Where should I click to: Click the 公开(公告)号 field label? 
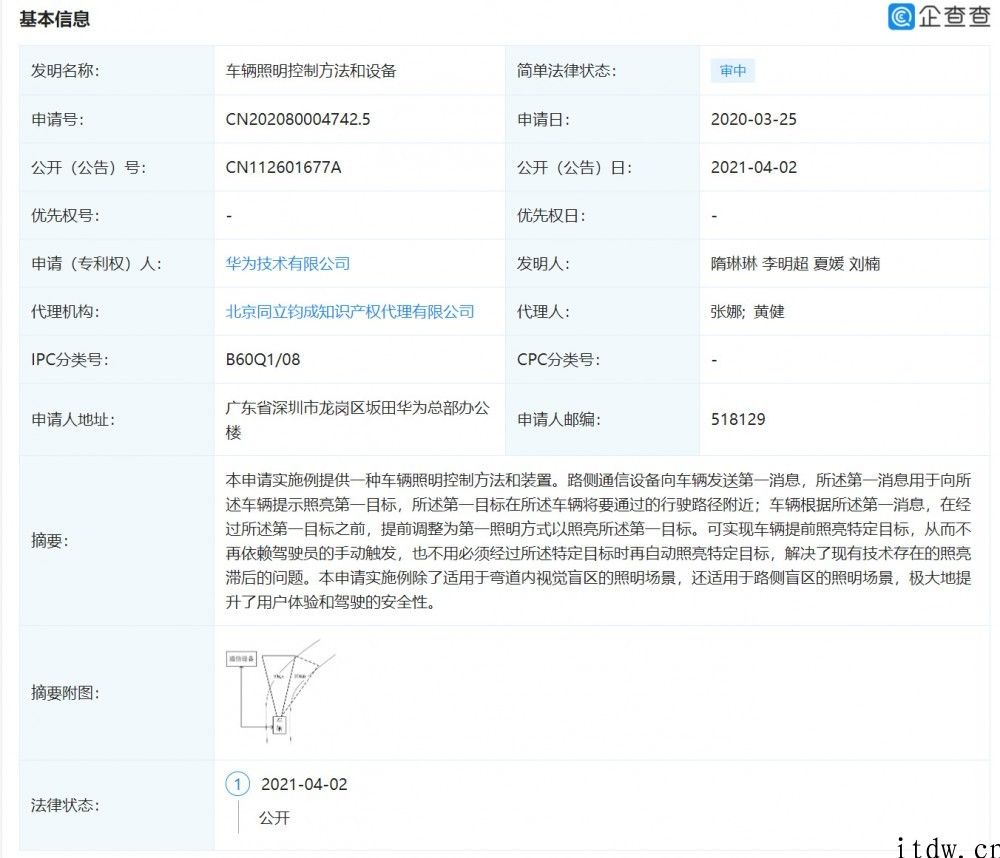(x=89, y=168)
